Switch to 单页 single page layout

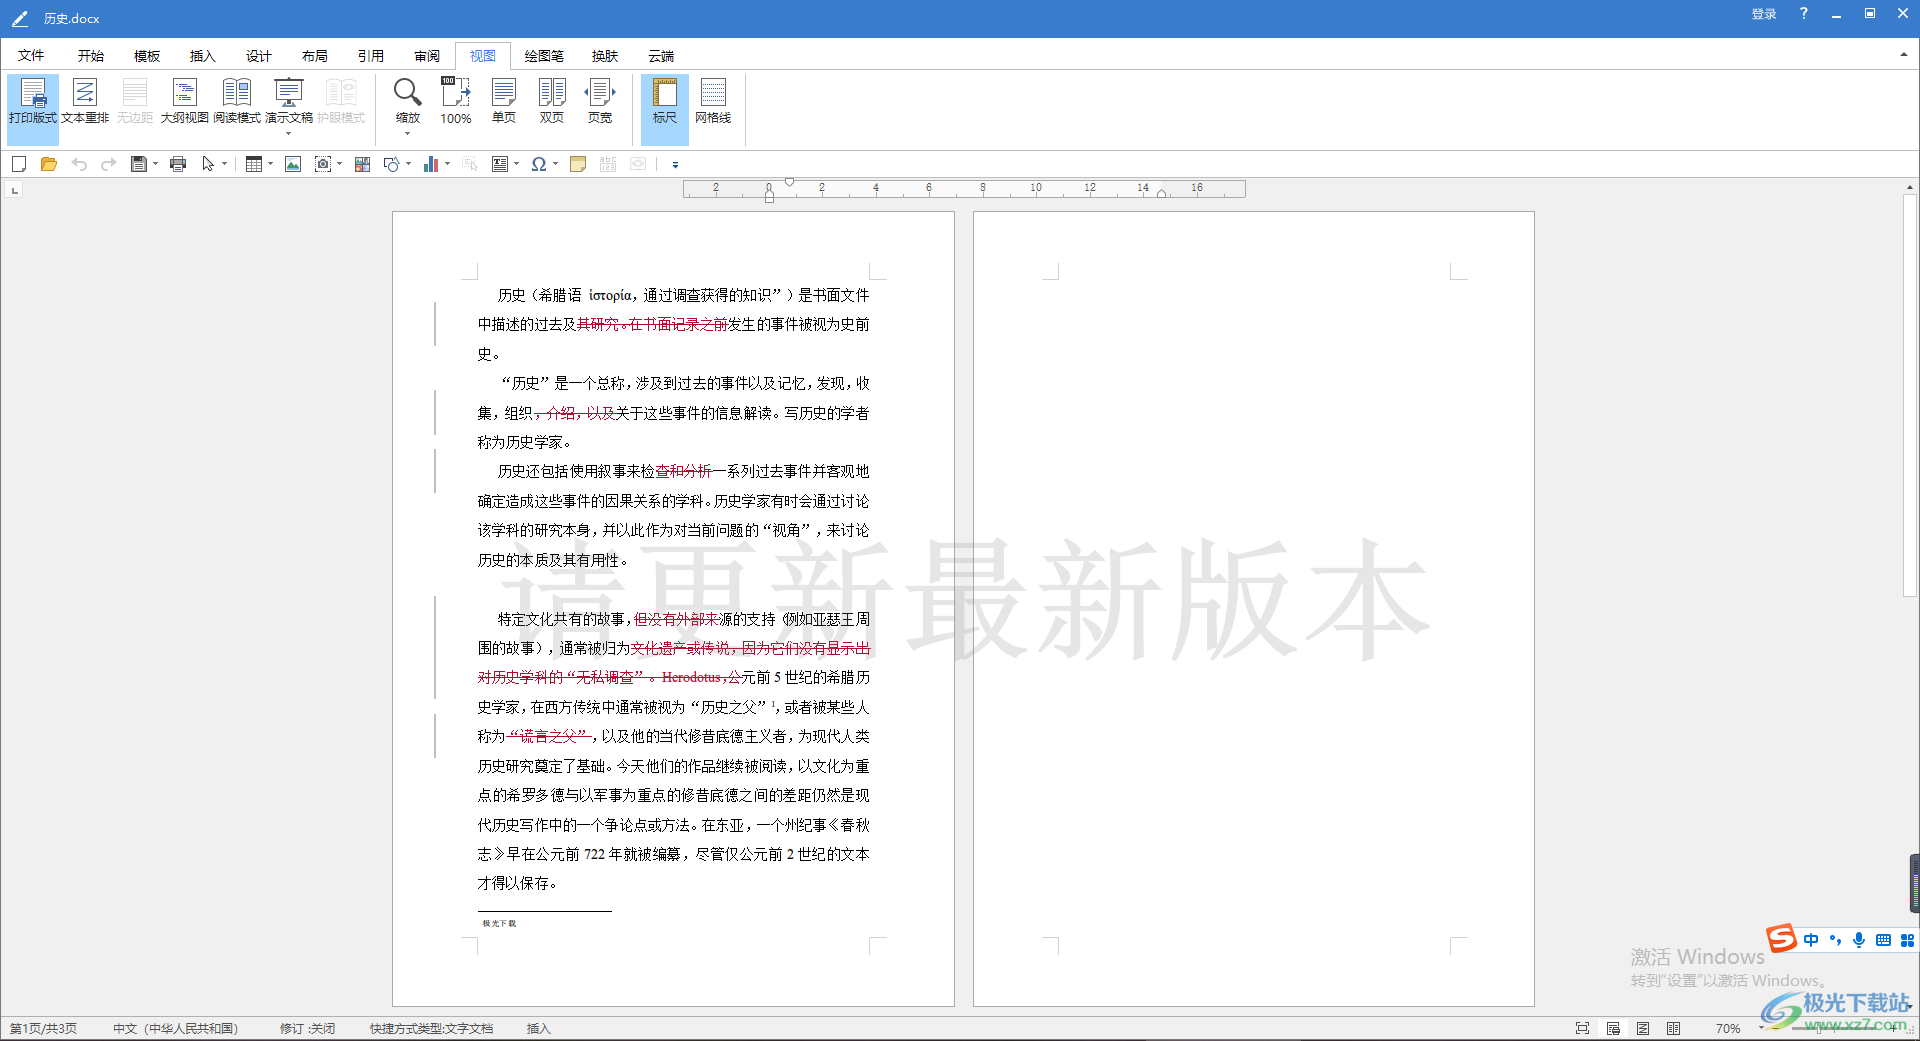pos(504,101)
